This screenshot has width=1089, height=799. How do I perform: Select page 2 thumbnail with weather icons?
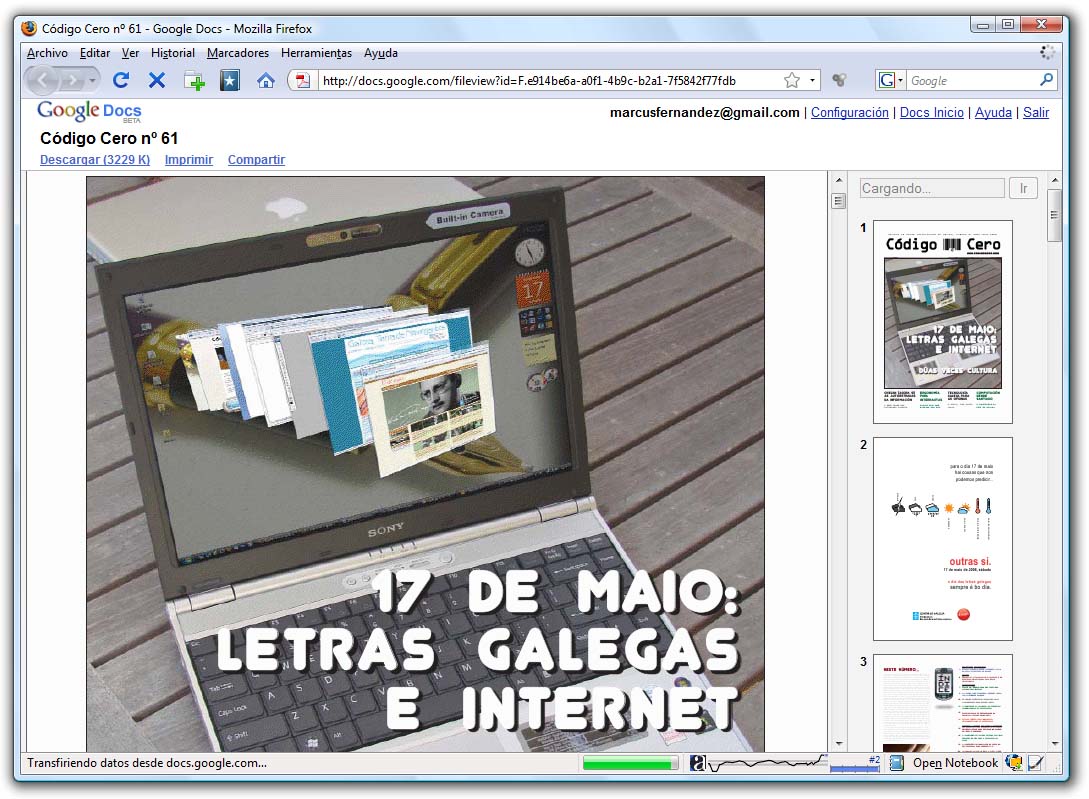942,538
